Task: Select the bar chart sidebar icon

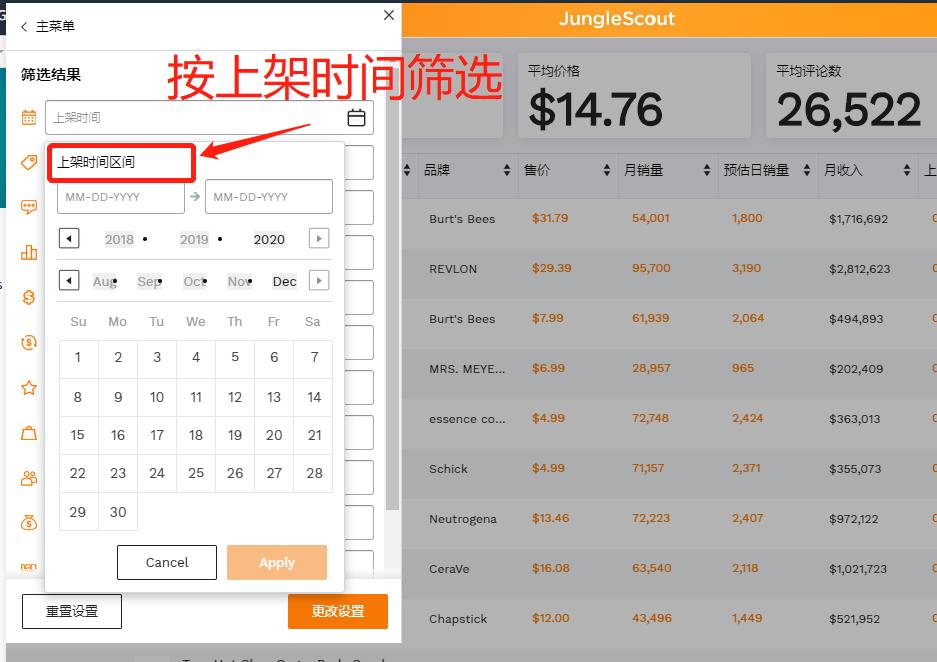Action: coord(28,252)
